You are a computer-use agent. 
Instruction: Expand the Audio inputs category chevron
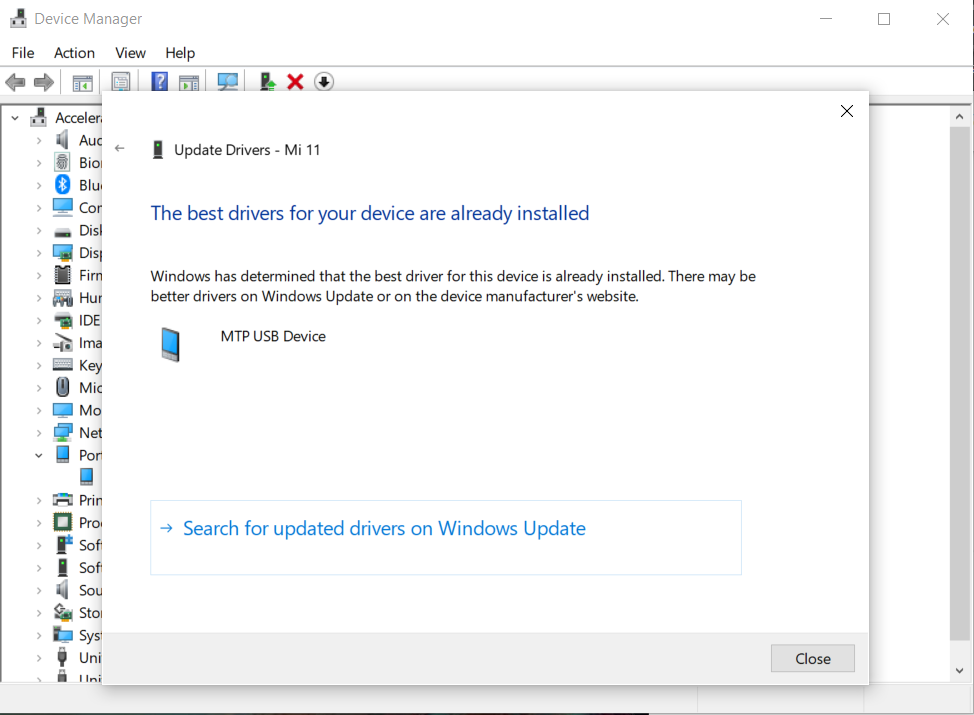coord(39,140)
